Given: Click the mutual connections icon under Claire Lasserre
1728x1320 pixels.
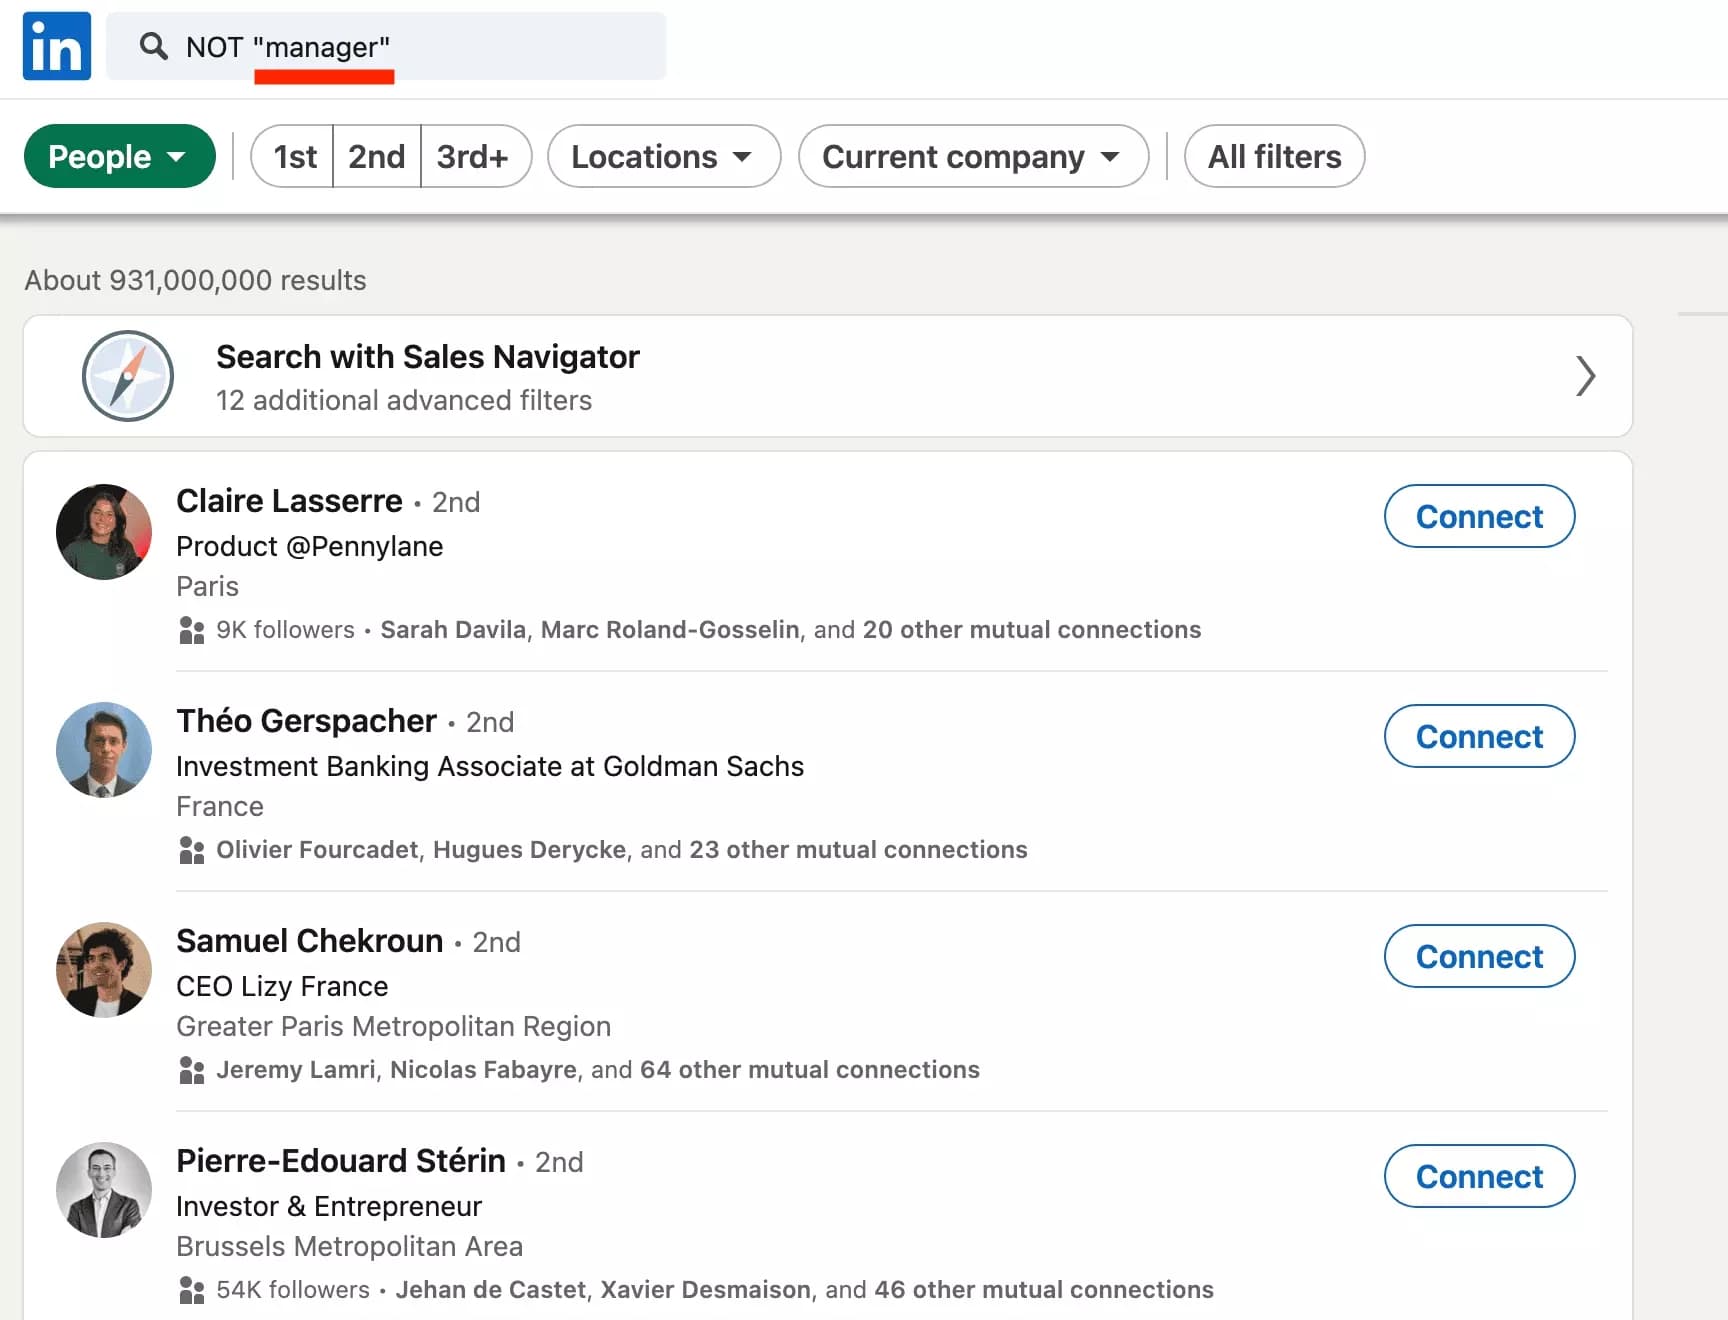Looking at the screenshot, I should pos(190,629).
